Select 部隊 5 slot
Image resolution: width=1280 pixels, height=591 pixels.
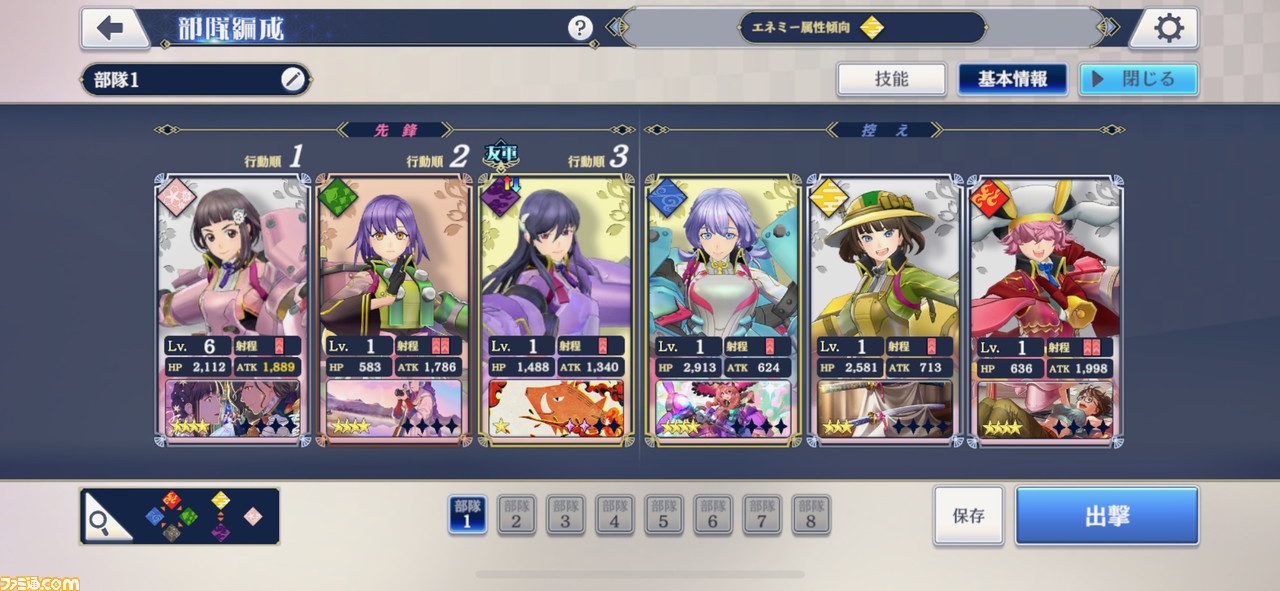(x=664, y=514)
